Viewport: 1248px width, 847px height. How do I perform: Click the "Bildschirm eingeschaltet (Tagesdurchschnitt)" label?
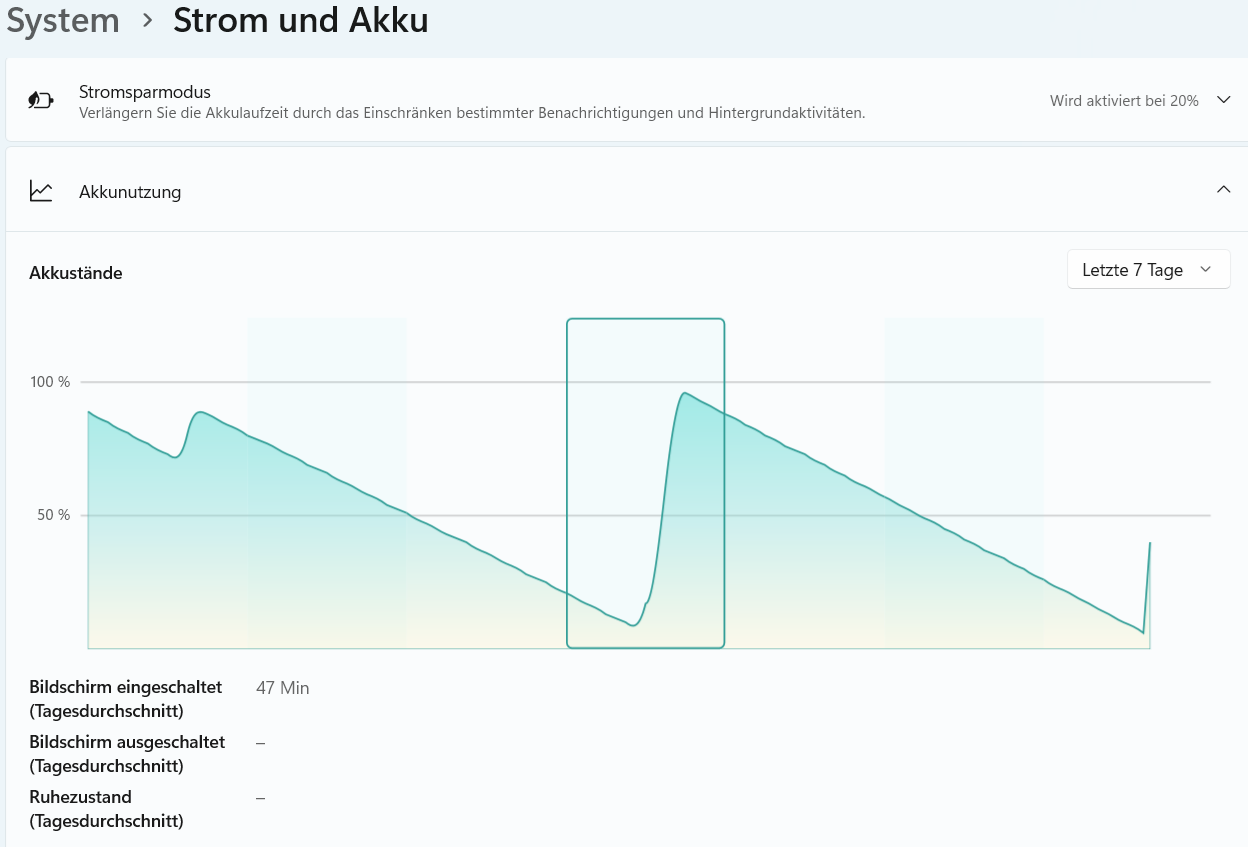pos(126,698)
